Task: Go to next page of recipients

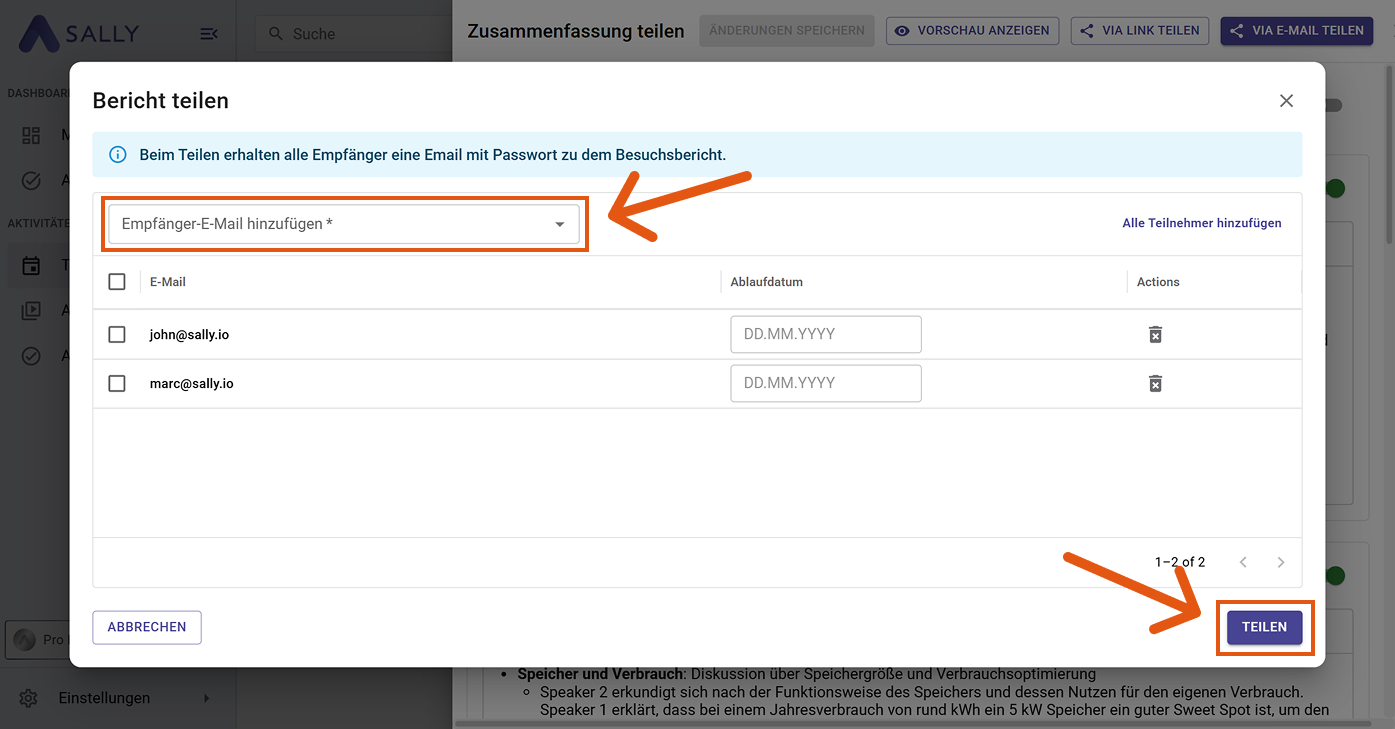Action: pyautogui.click(x=1280, y=562)
